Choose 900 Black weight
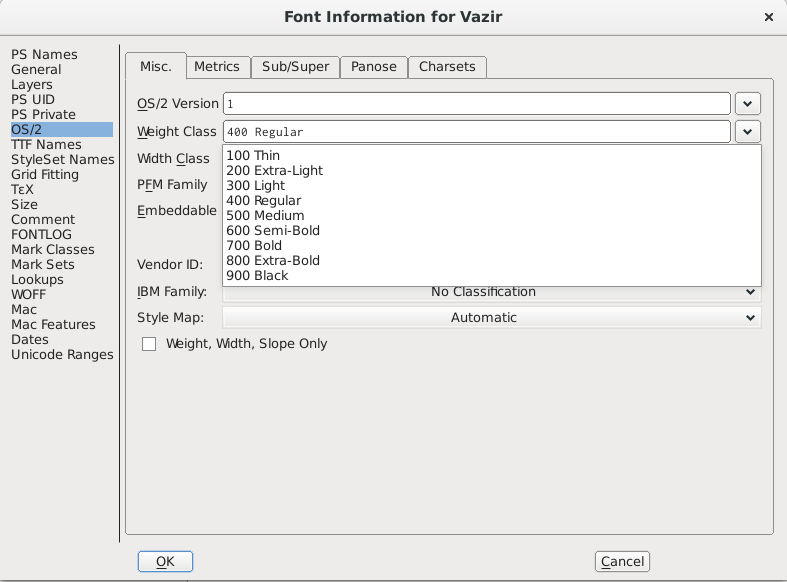This screenshot has height=582, width=787. 492,276
